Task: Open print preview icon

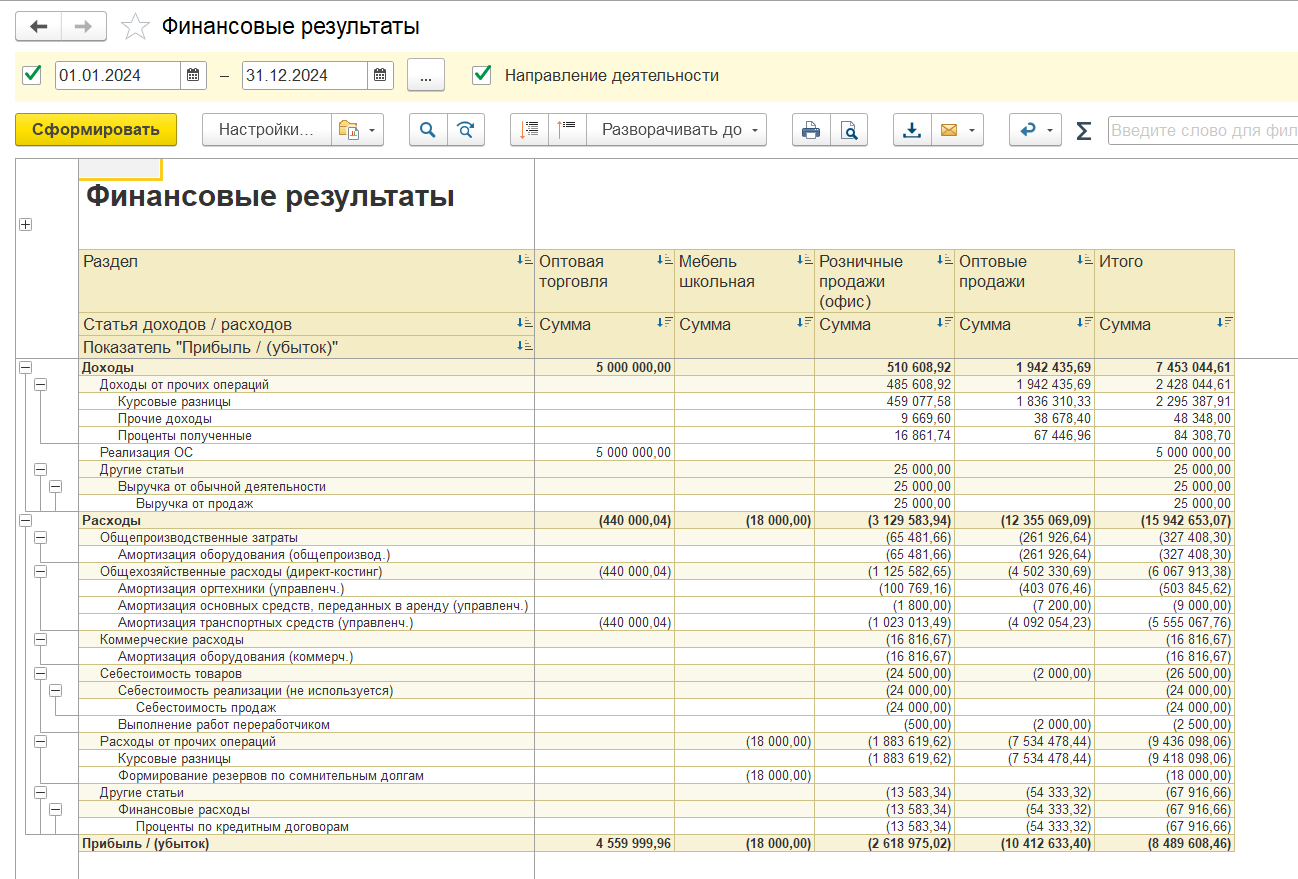Action: 849,130
